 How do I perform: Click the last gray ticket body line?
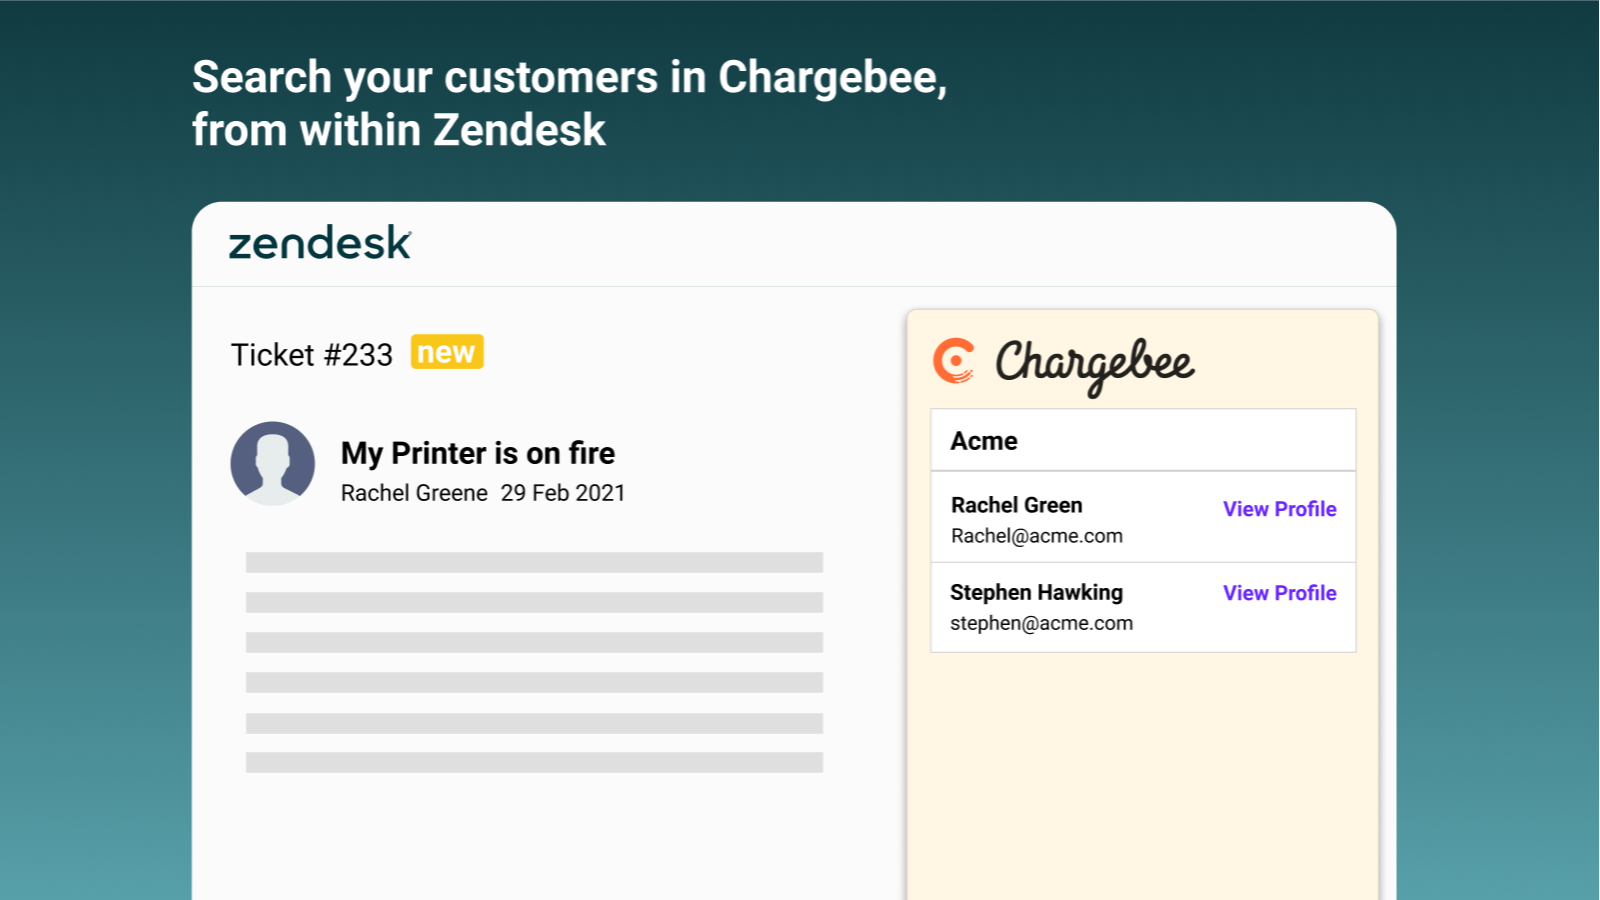tap(534, 762)
